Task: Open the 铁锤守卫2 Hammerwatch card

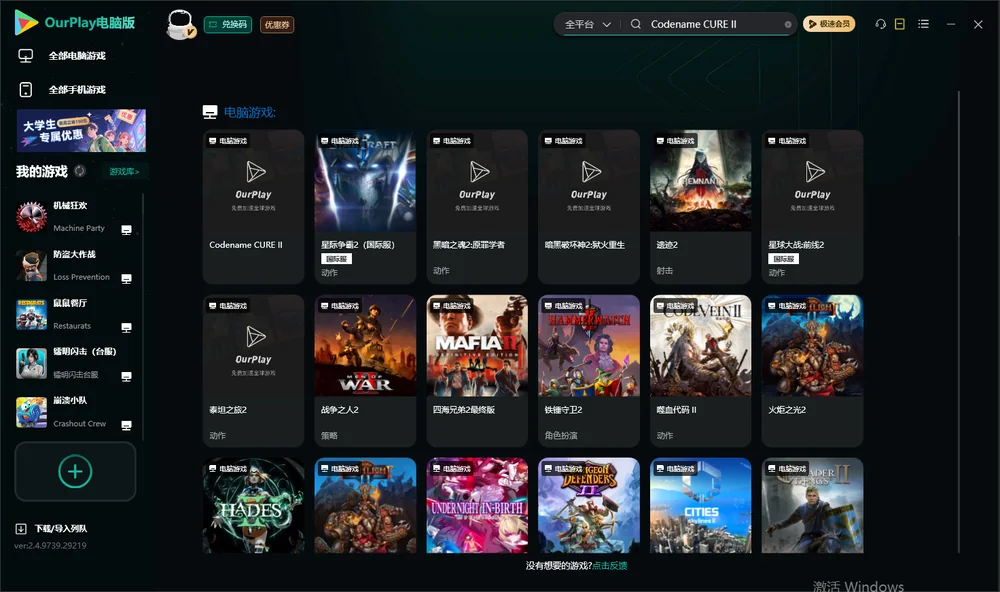Action: 589,371
